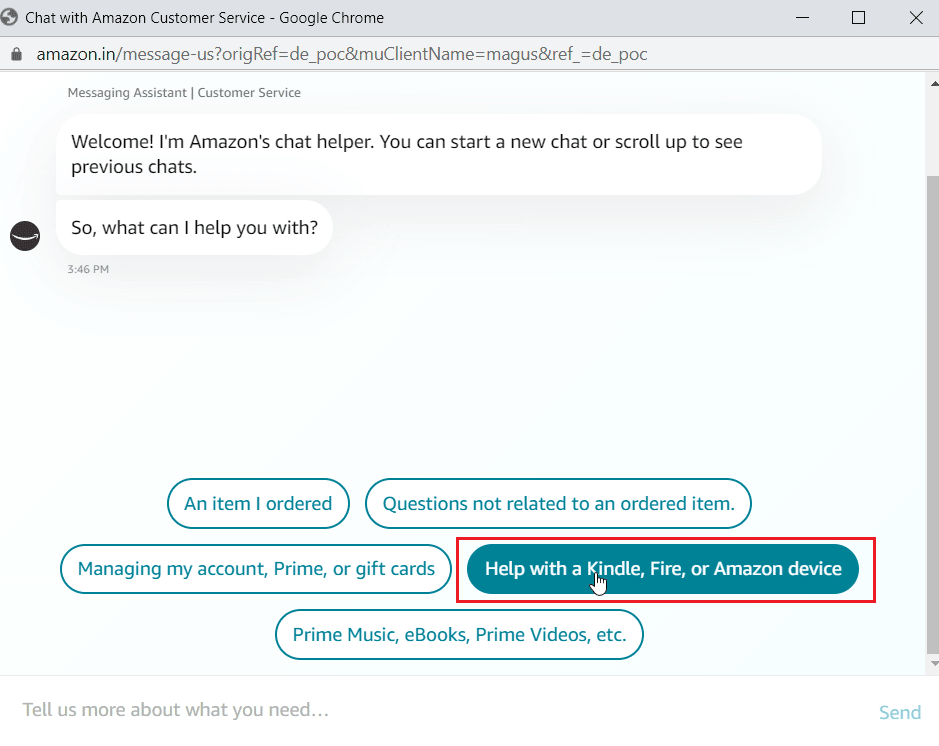This screenshot has width=939, height=746.
Task: Minimize the Chrome chat window
Action: click(x=802, y=18)
